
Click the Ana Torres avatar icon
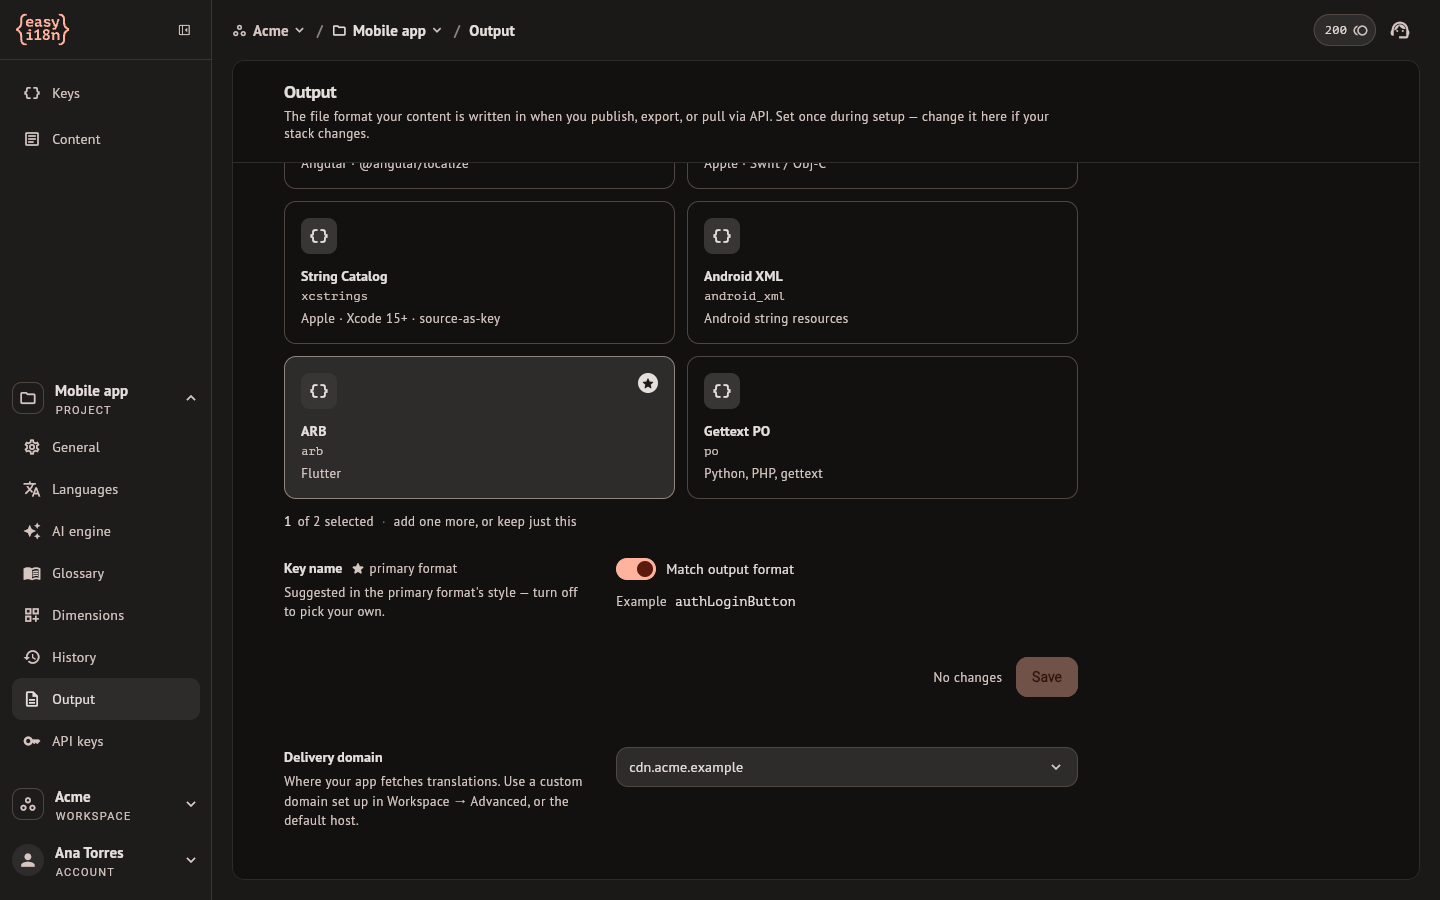(28, 860)
